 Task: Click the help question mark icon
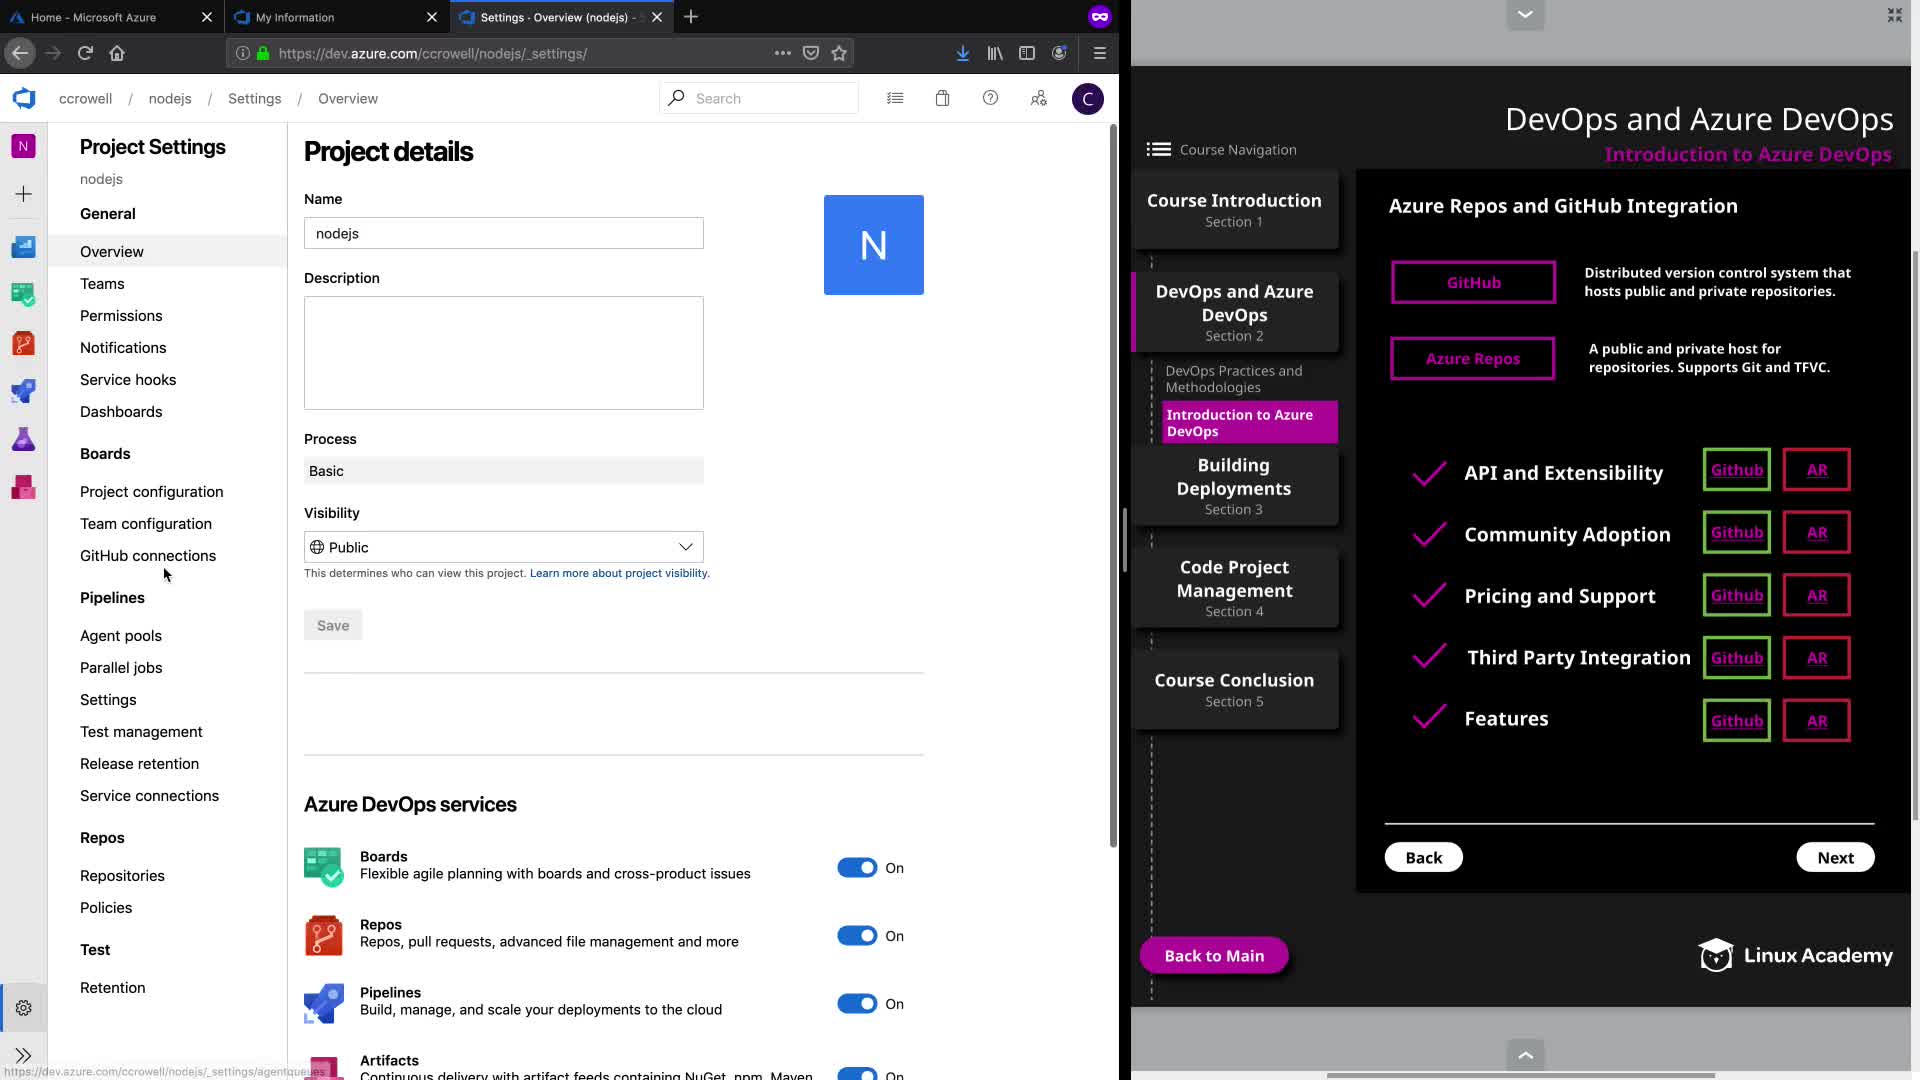990,98
